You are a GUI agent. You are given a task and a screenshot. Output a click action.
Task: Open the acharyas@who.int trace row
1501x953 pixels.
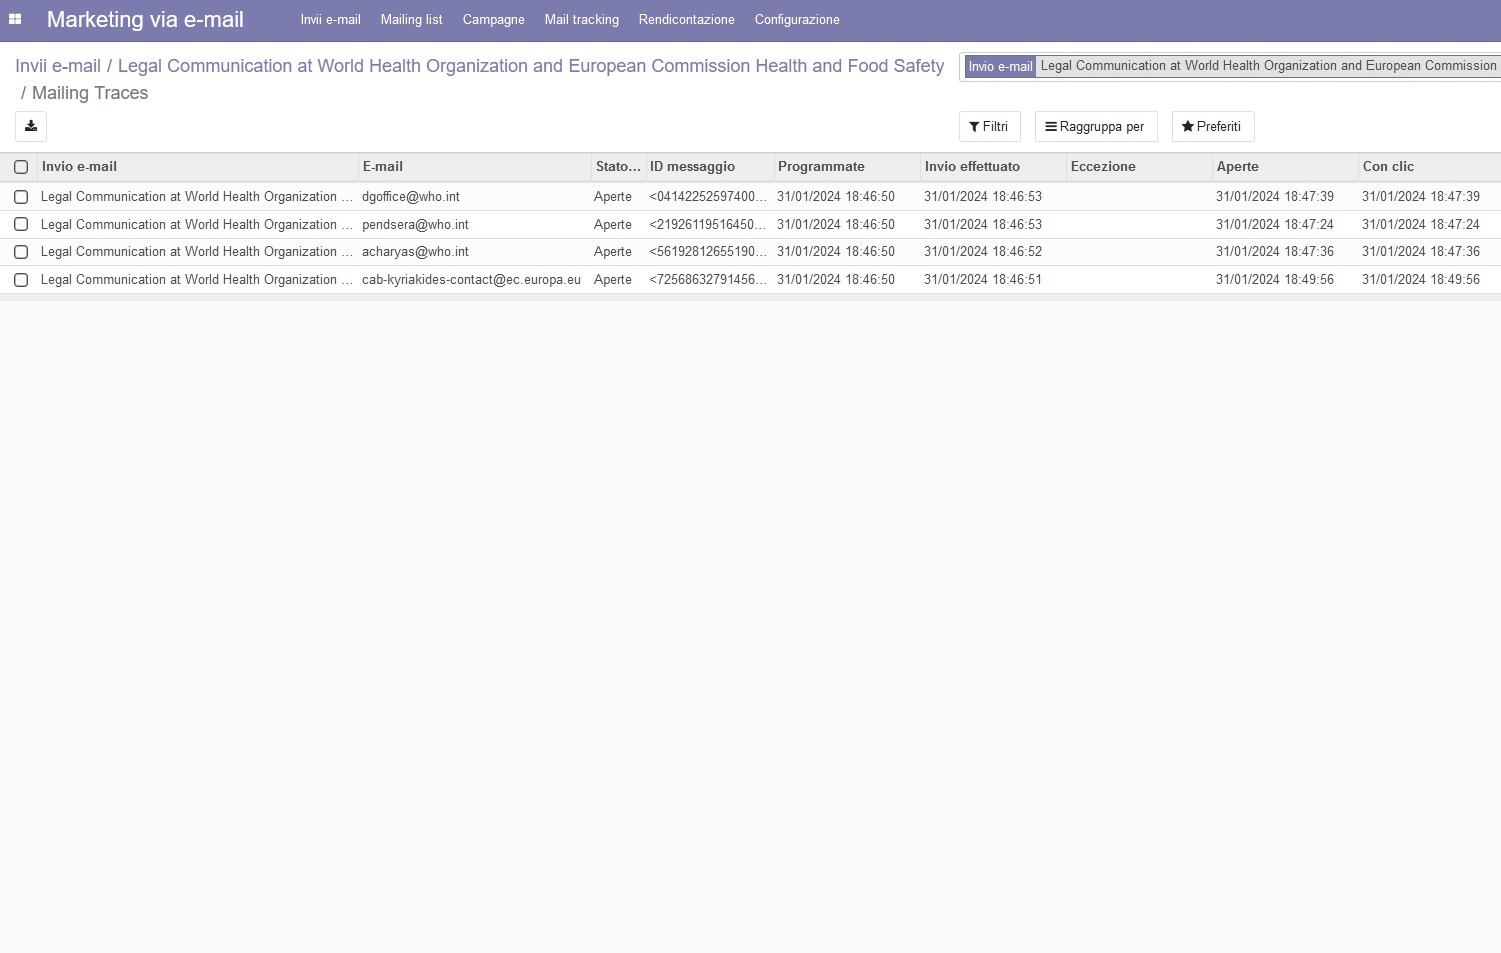tap(415, 252)
